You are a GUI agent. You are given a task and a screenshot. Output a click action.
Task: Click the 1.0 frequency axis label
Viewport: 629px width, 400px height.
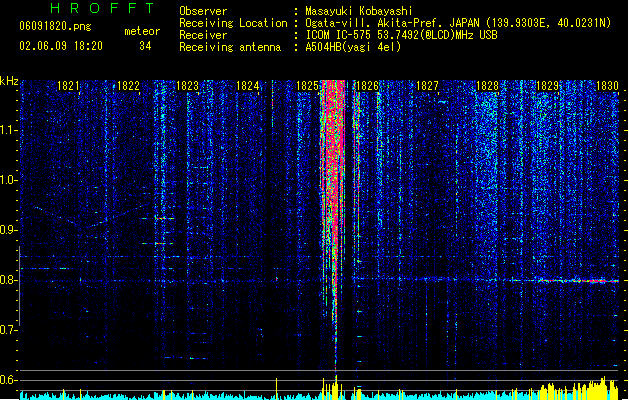pyautogui.click(x=9, y=180)
